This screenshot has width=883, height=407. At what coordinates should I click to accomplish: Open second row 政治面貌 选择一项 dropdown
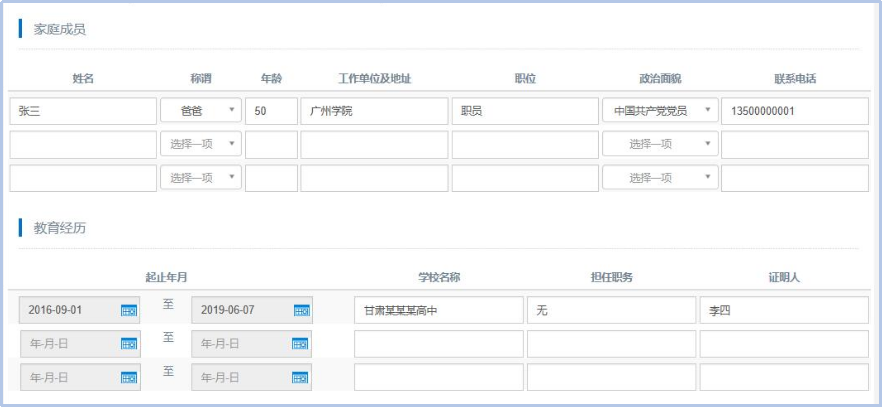pyautogui.click(x=660, y=144)
